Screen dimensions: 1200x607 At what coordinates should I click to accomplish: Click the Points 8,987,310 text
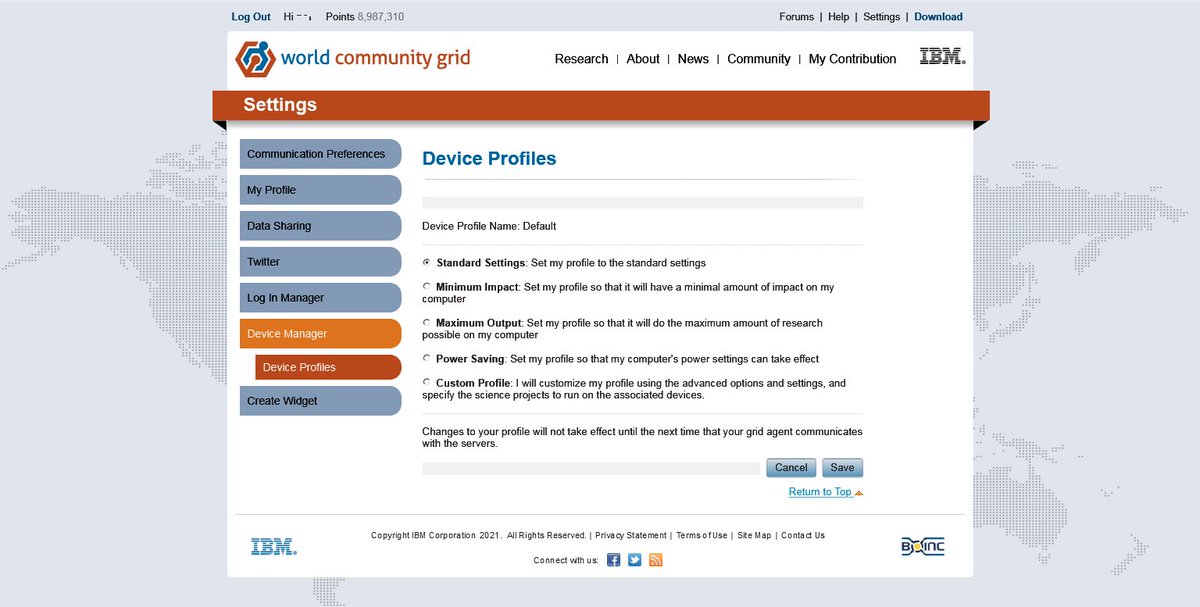pos(365,17)
